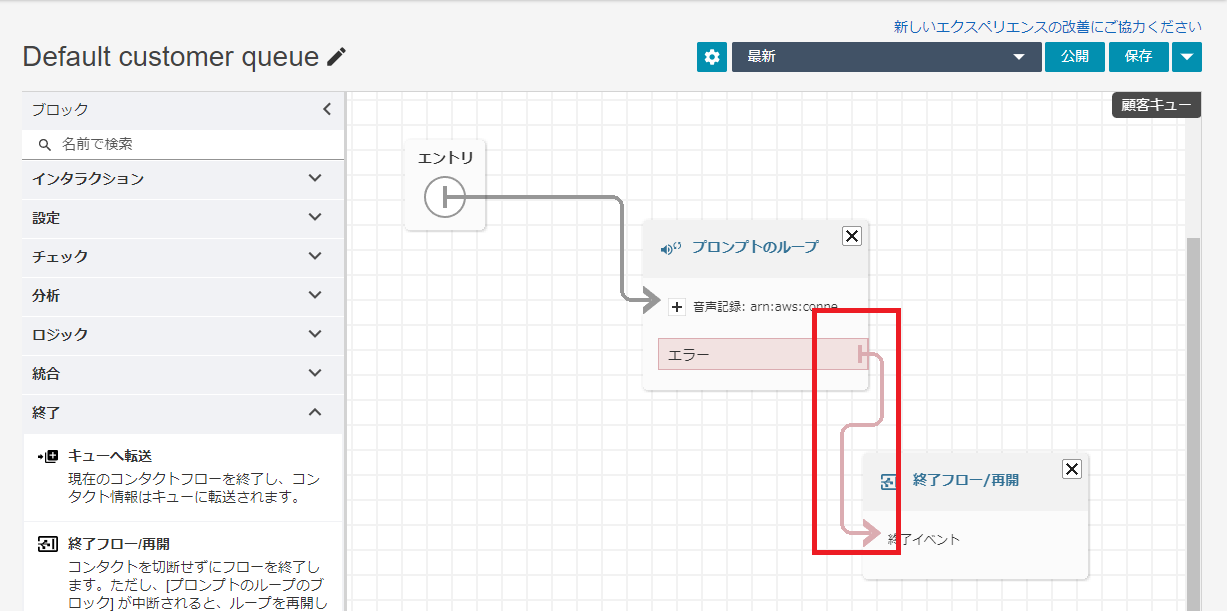Click the 公開 publish button
The height and width of the screenshot is (611, 1227).
coord(1075,57)
